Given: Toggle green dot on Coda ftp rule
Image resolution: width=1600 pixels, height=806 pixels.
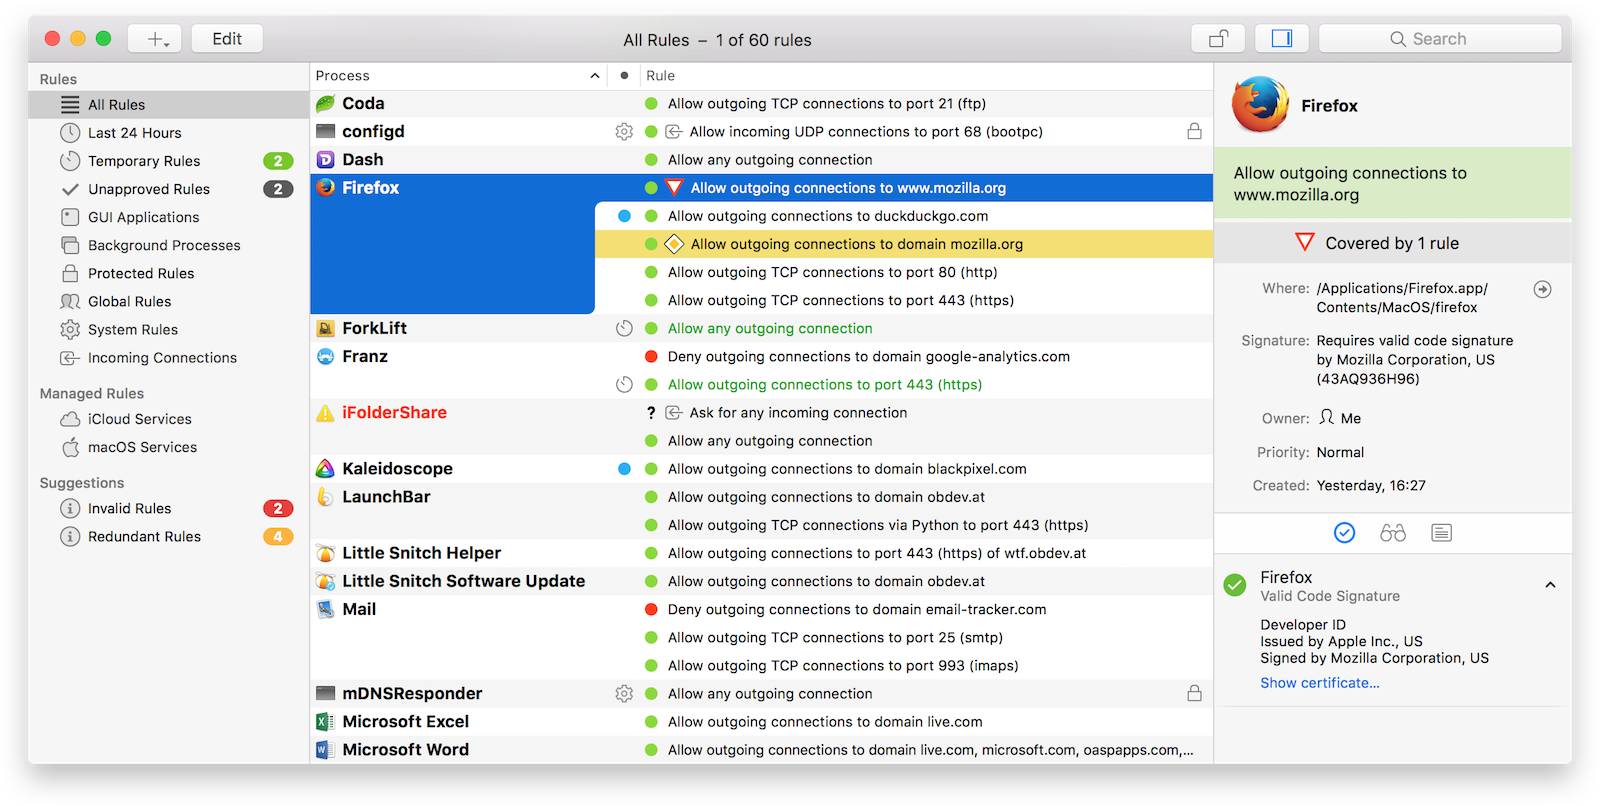Looking at the screenshot, I should pyautogui.click(x=651, y=103).
